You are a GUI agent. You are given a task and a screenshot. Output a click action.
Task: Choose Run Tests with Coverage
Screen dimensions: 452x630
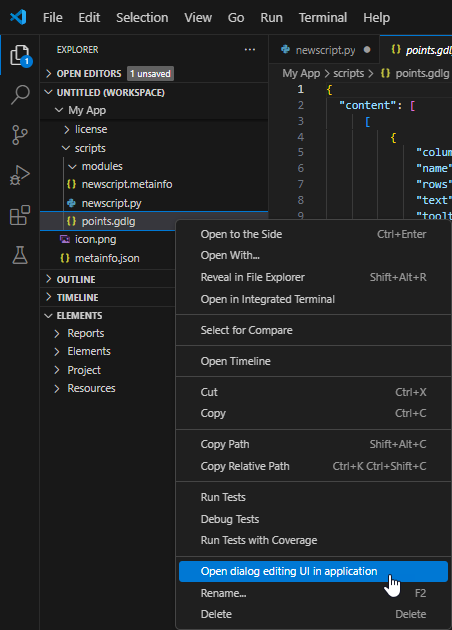click(x=313, y=540)
